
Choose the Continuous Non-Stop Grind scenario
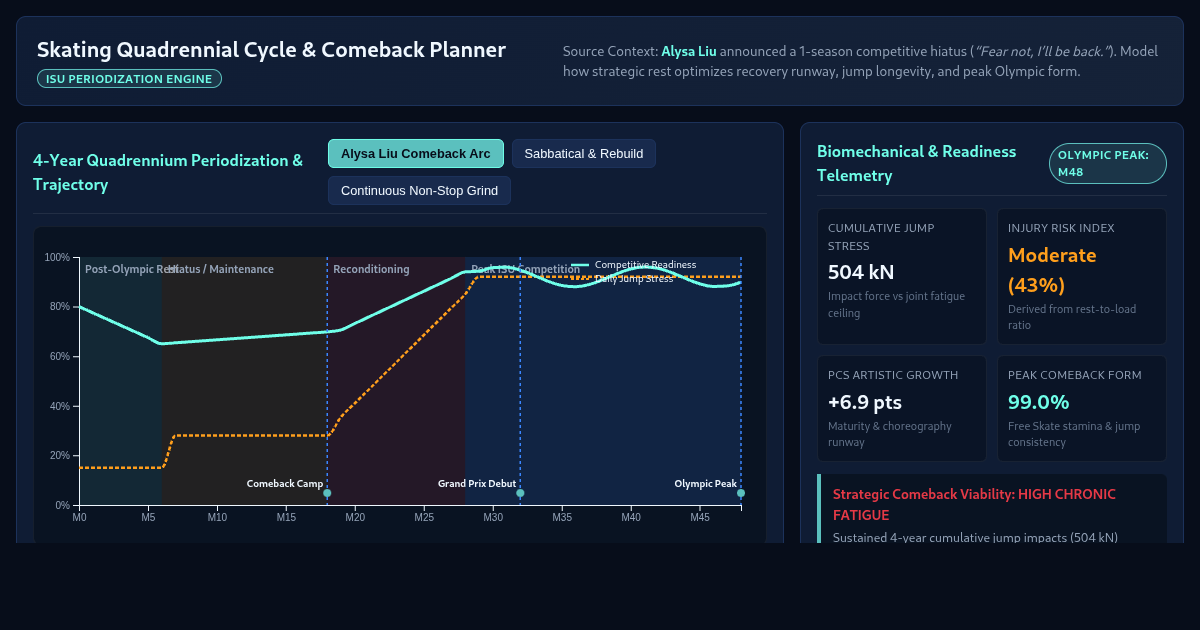point(419,190)
